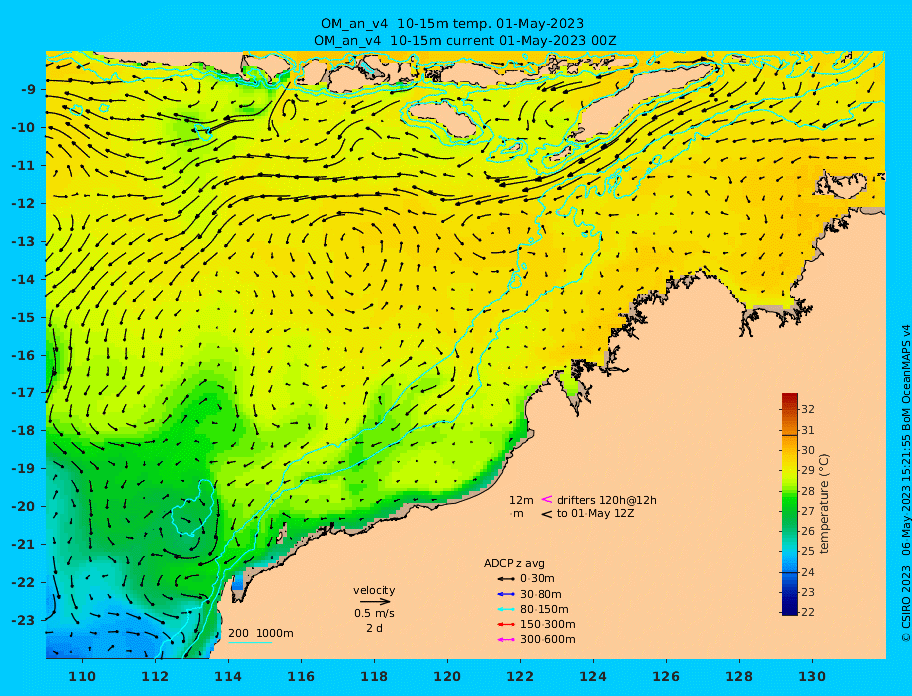Viewport: 912px width, 696px height.
Task: Click the colorbar tick label '30'
Action: (807, 450)
